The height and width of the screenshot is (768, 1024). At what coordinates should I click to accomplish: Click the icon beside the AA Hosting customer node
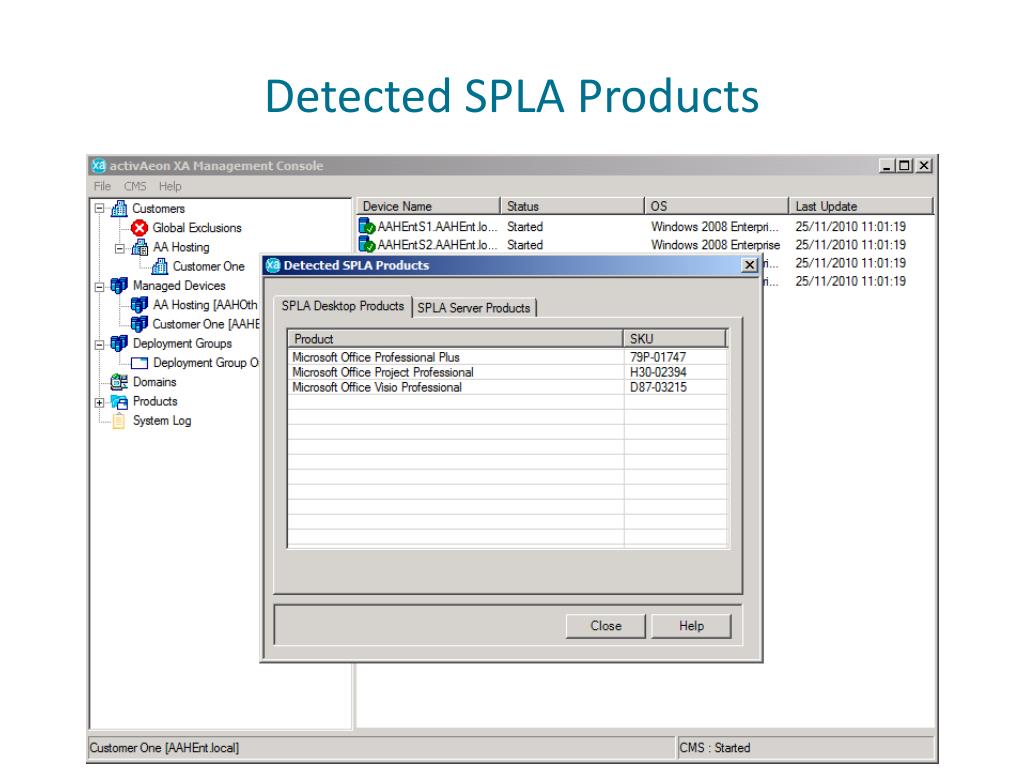[140, 248]
